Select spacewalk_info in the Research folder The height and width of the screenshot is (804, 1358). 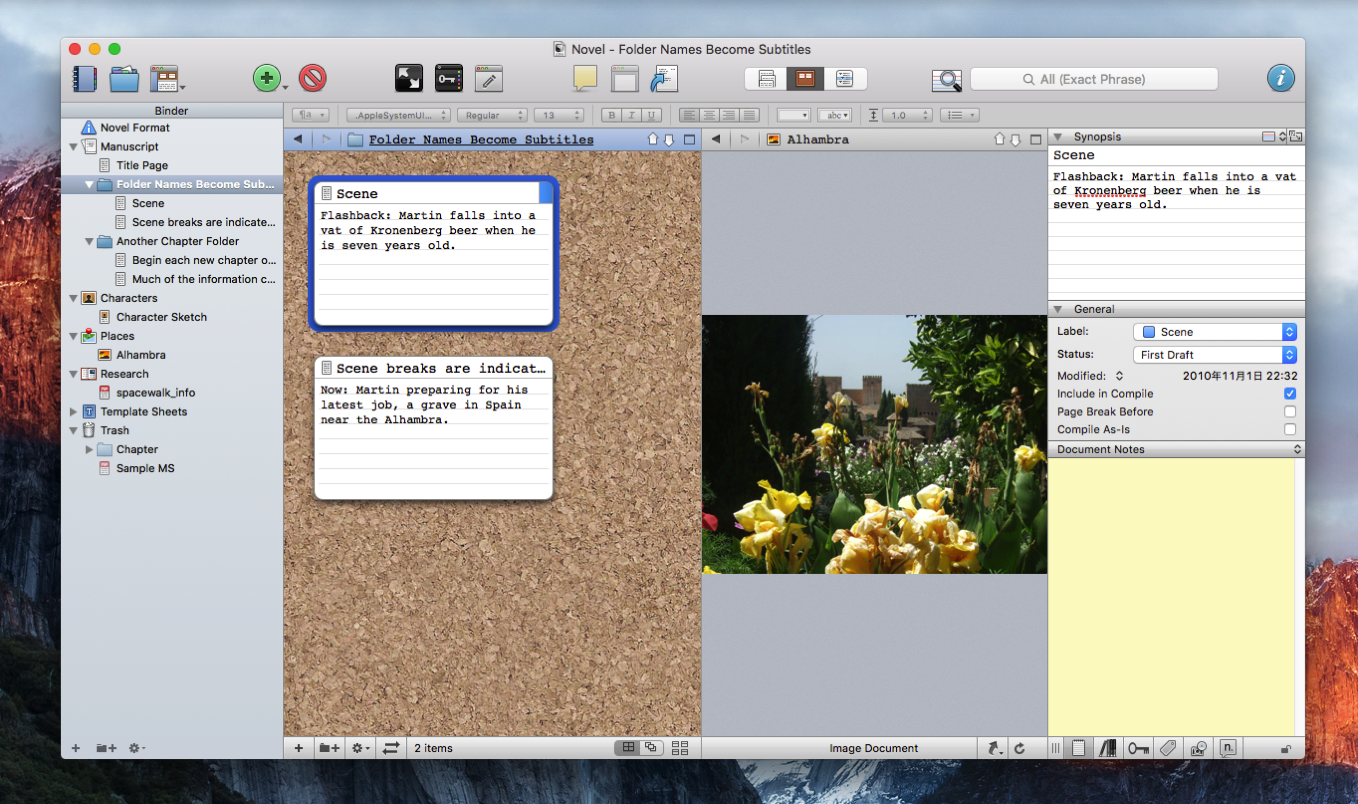coord(155,393)
